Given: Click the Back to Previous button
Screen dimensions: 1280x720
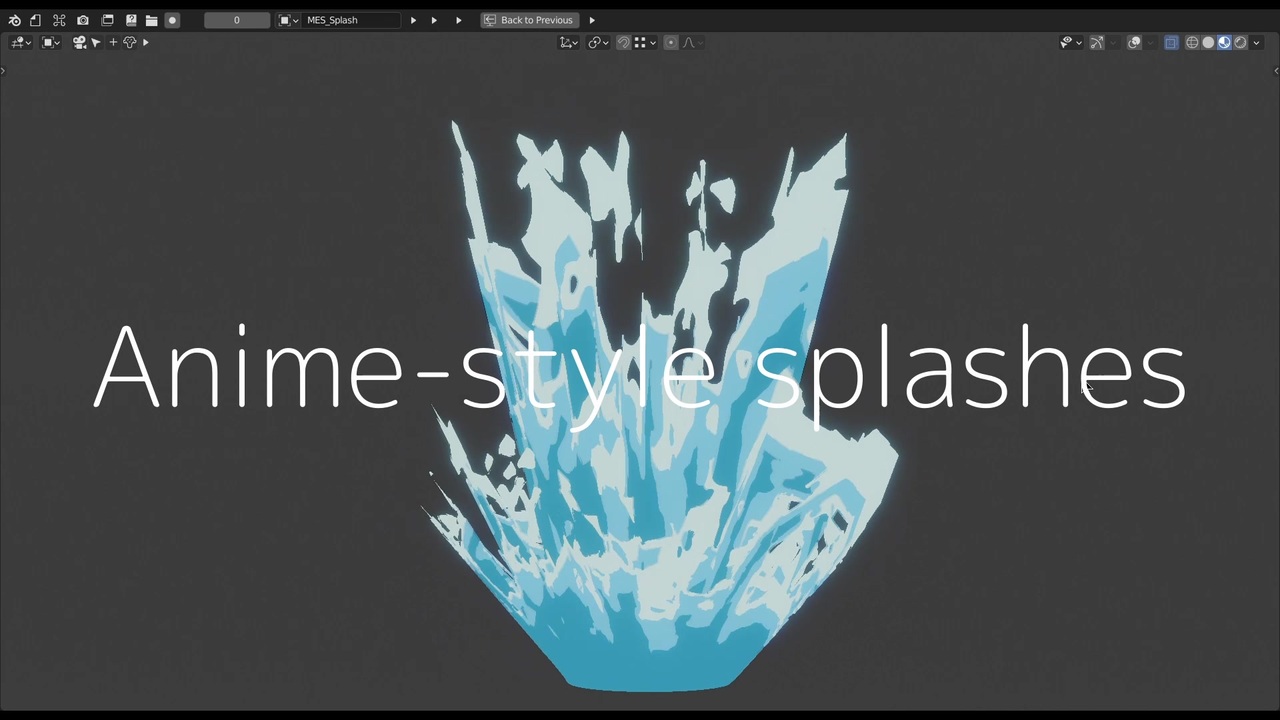Looking at the screenshot, I should coord(529,20).
